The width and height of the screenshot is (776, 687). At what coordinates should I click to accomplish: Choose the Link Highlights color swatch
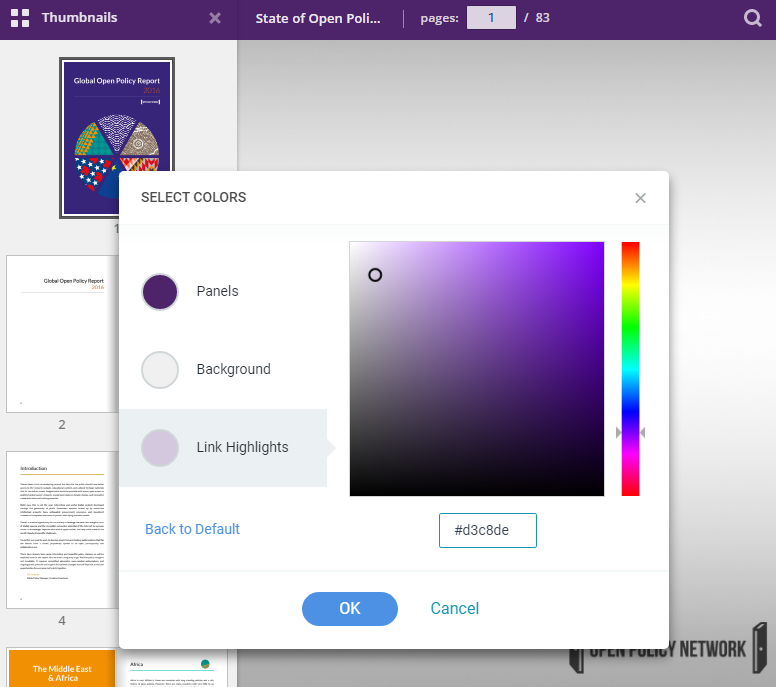[x=160, y=448]
